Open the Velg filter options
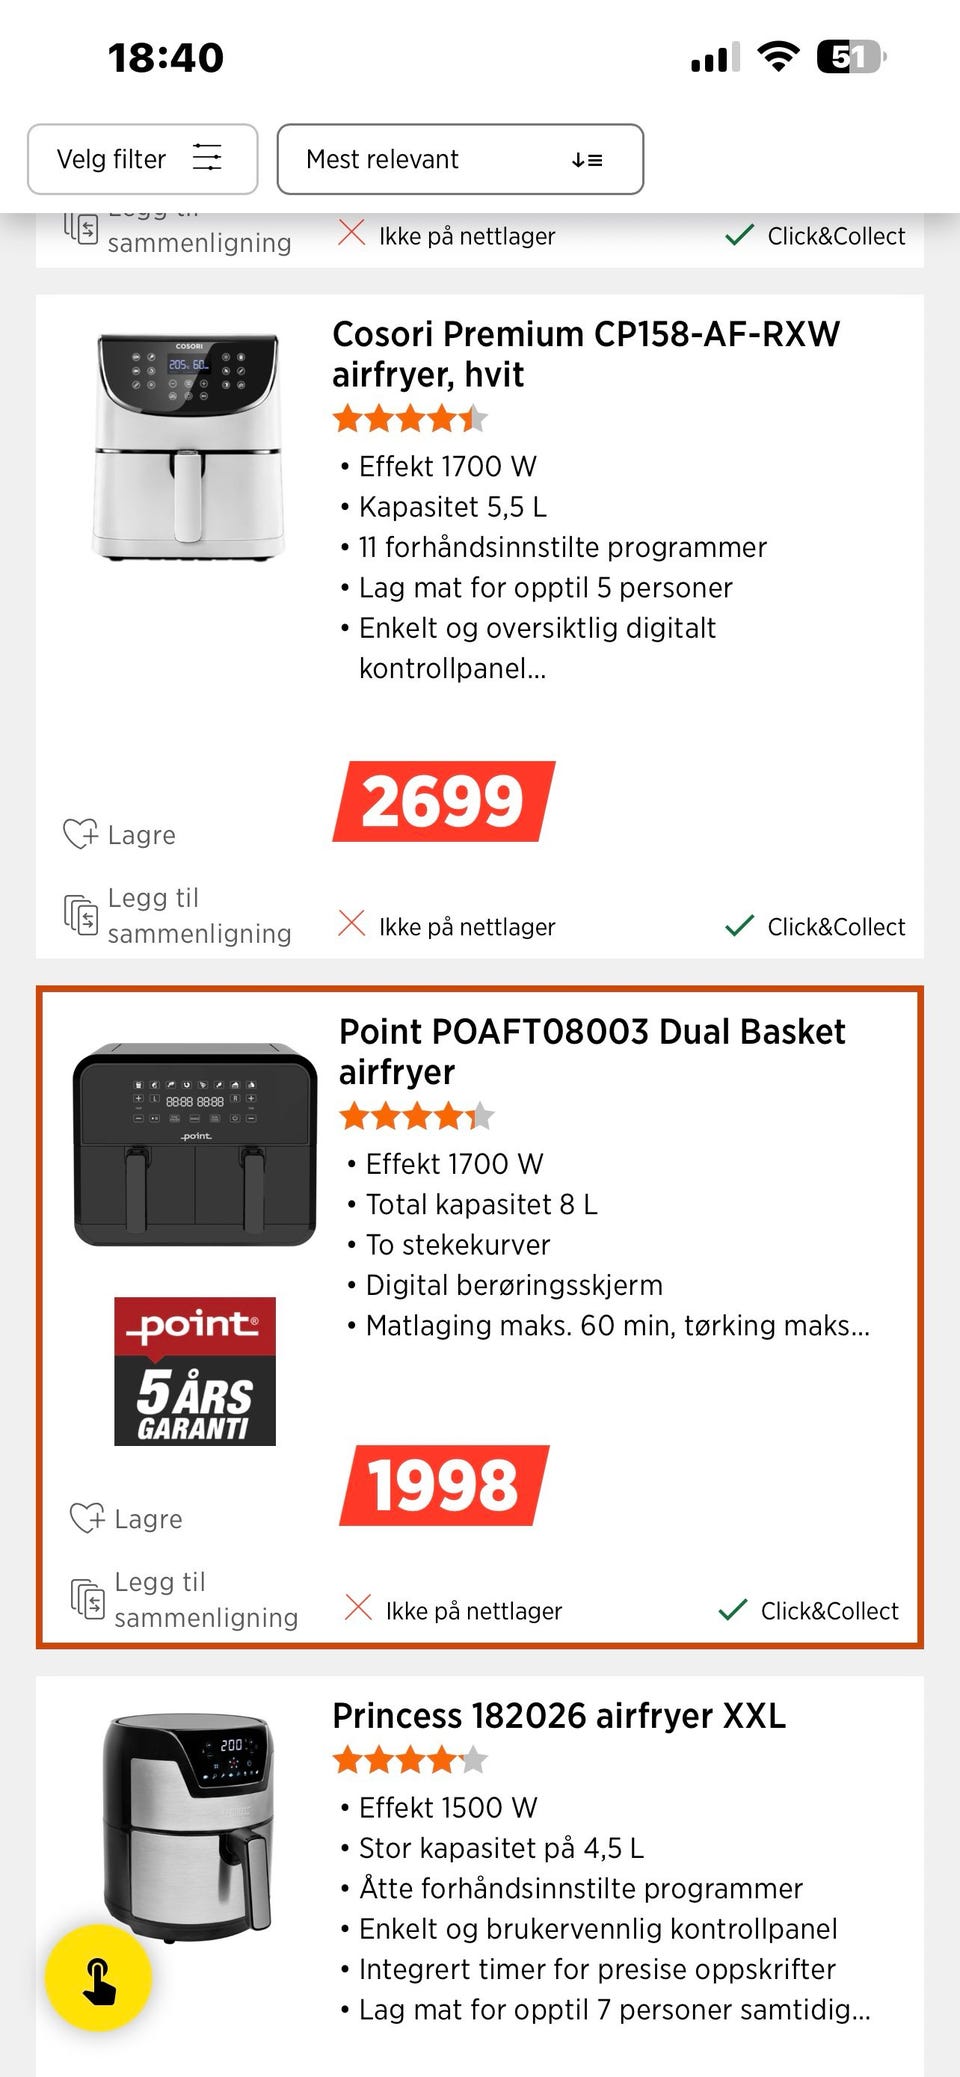The image size is (960, 2077). coord(142,159)
